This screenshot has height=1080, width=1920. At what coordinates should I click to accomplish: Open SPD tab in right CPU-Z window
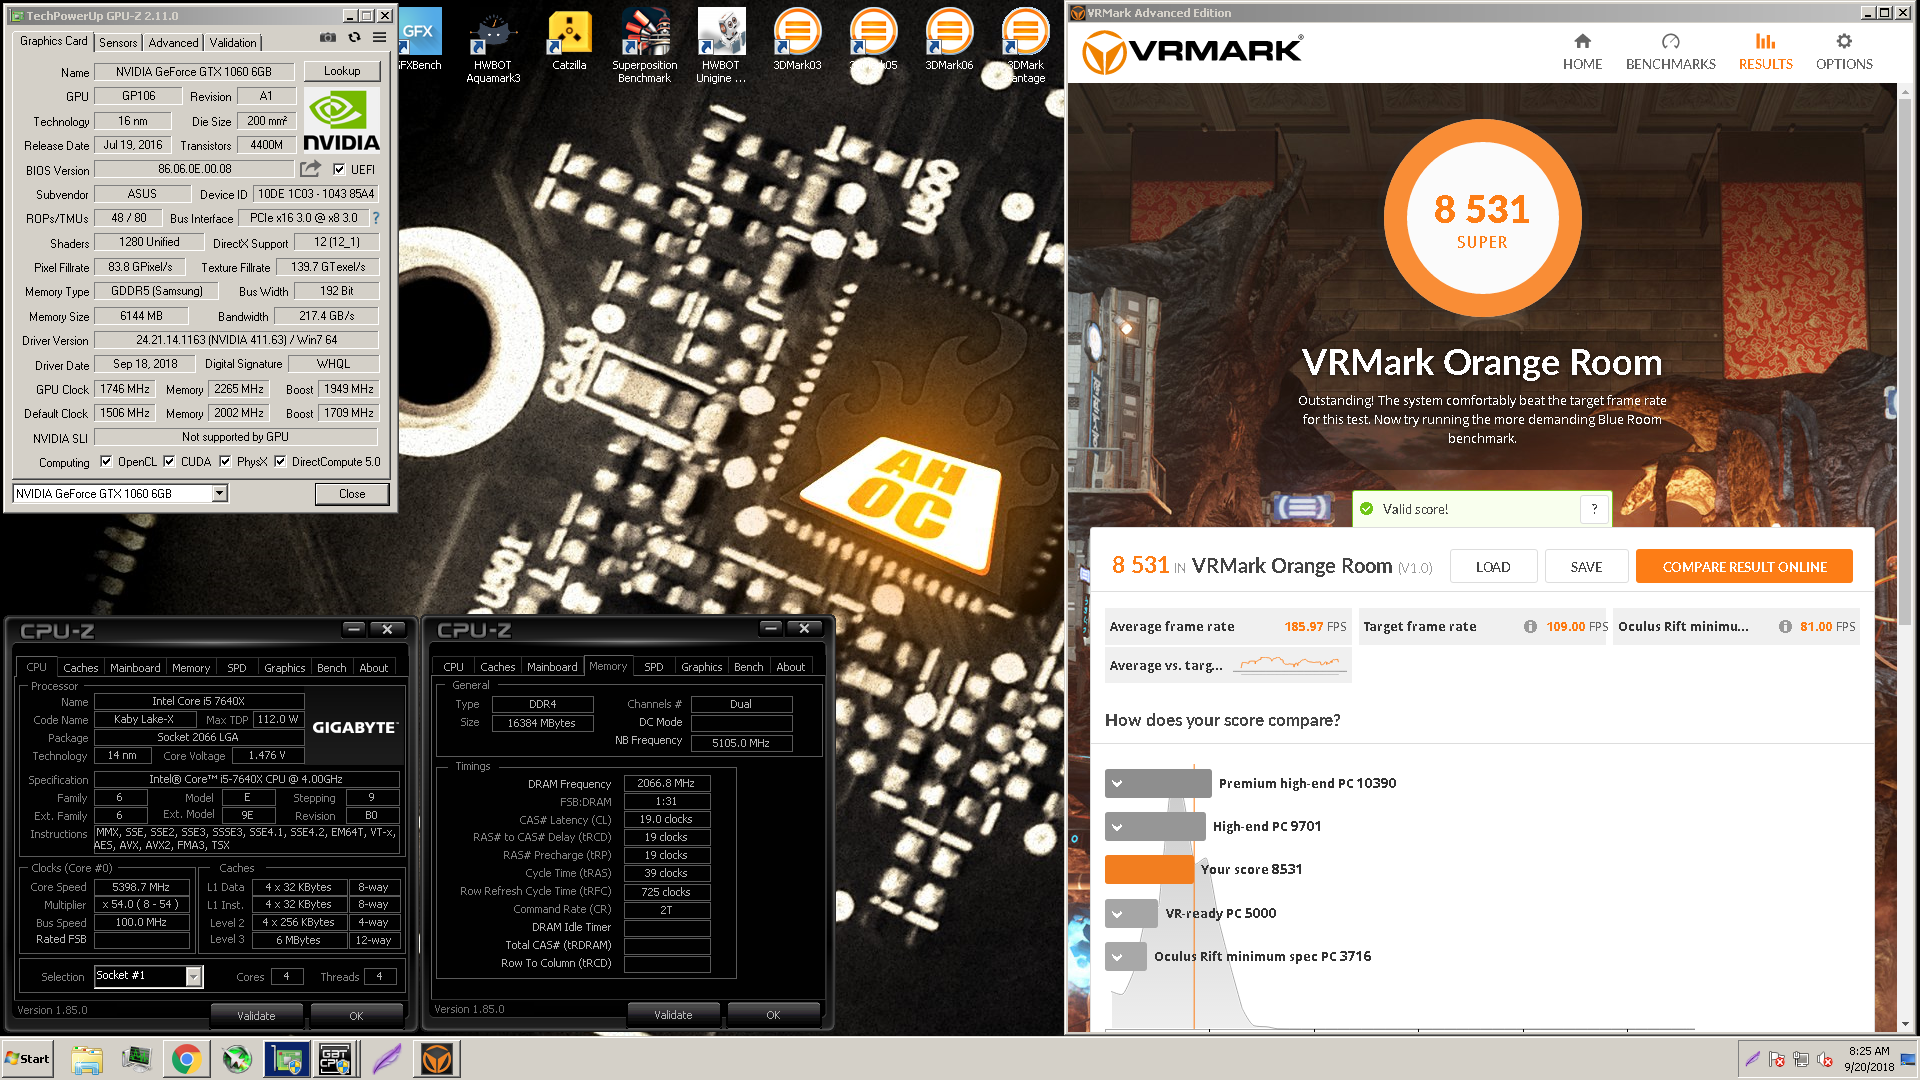pos(653,667)
